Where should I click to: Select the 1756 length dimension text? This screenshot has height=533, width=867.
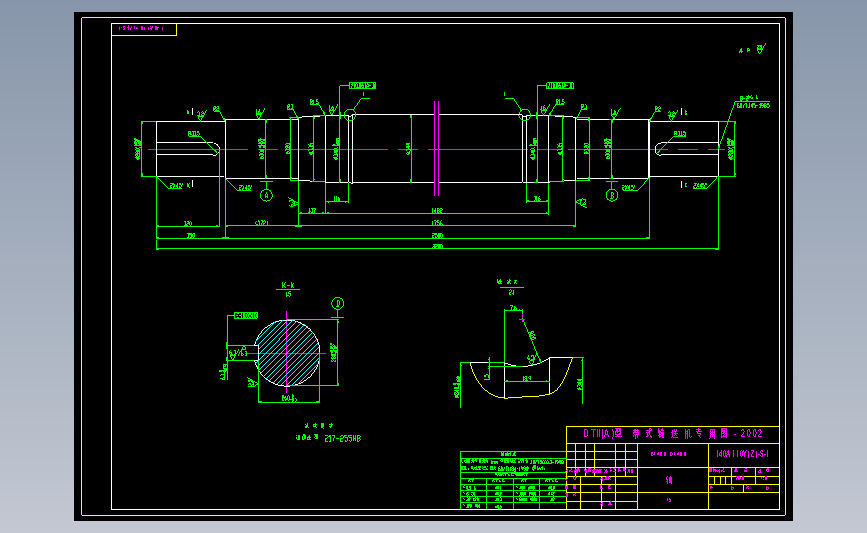click(x=437, y=223)
